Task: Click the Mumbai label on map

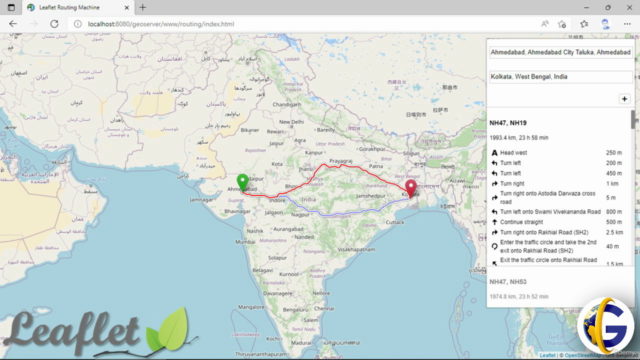Action: pos(245,242)
